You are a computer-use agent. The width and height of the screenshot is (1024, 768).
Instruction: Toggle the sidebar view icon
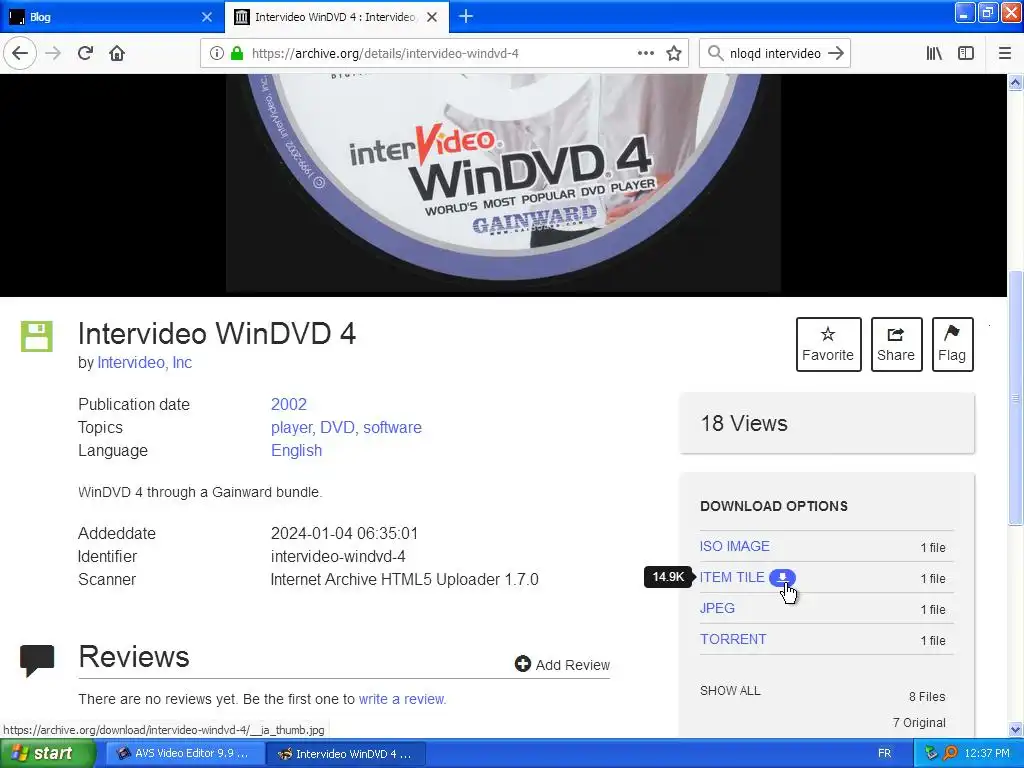coord(966,54)
